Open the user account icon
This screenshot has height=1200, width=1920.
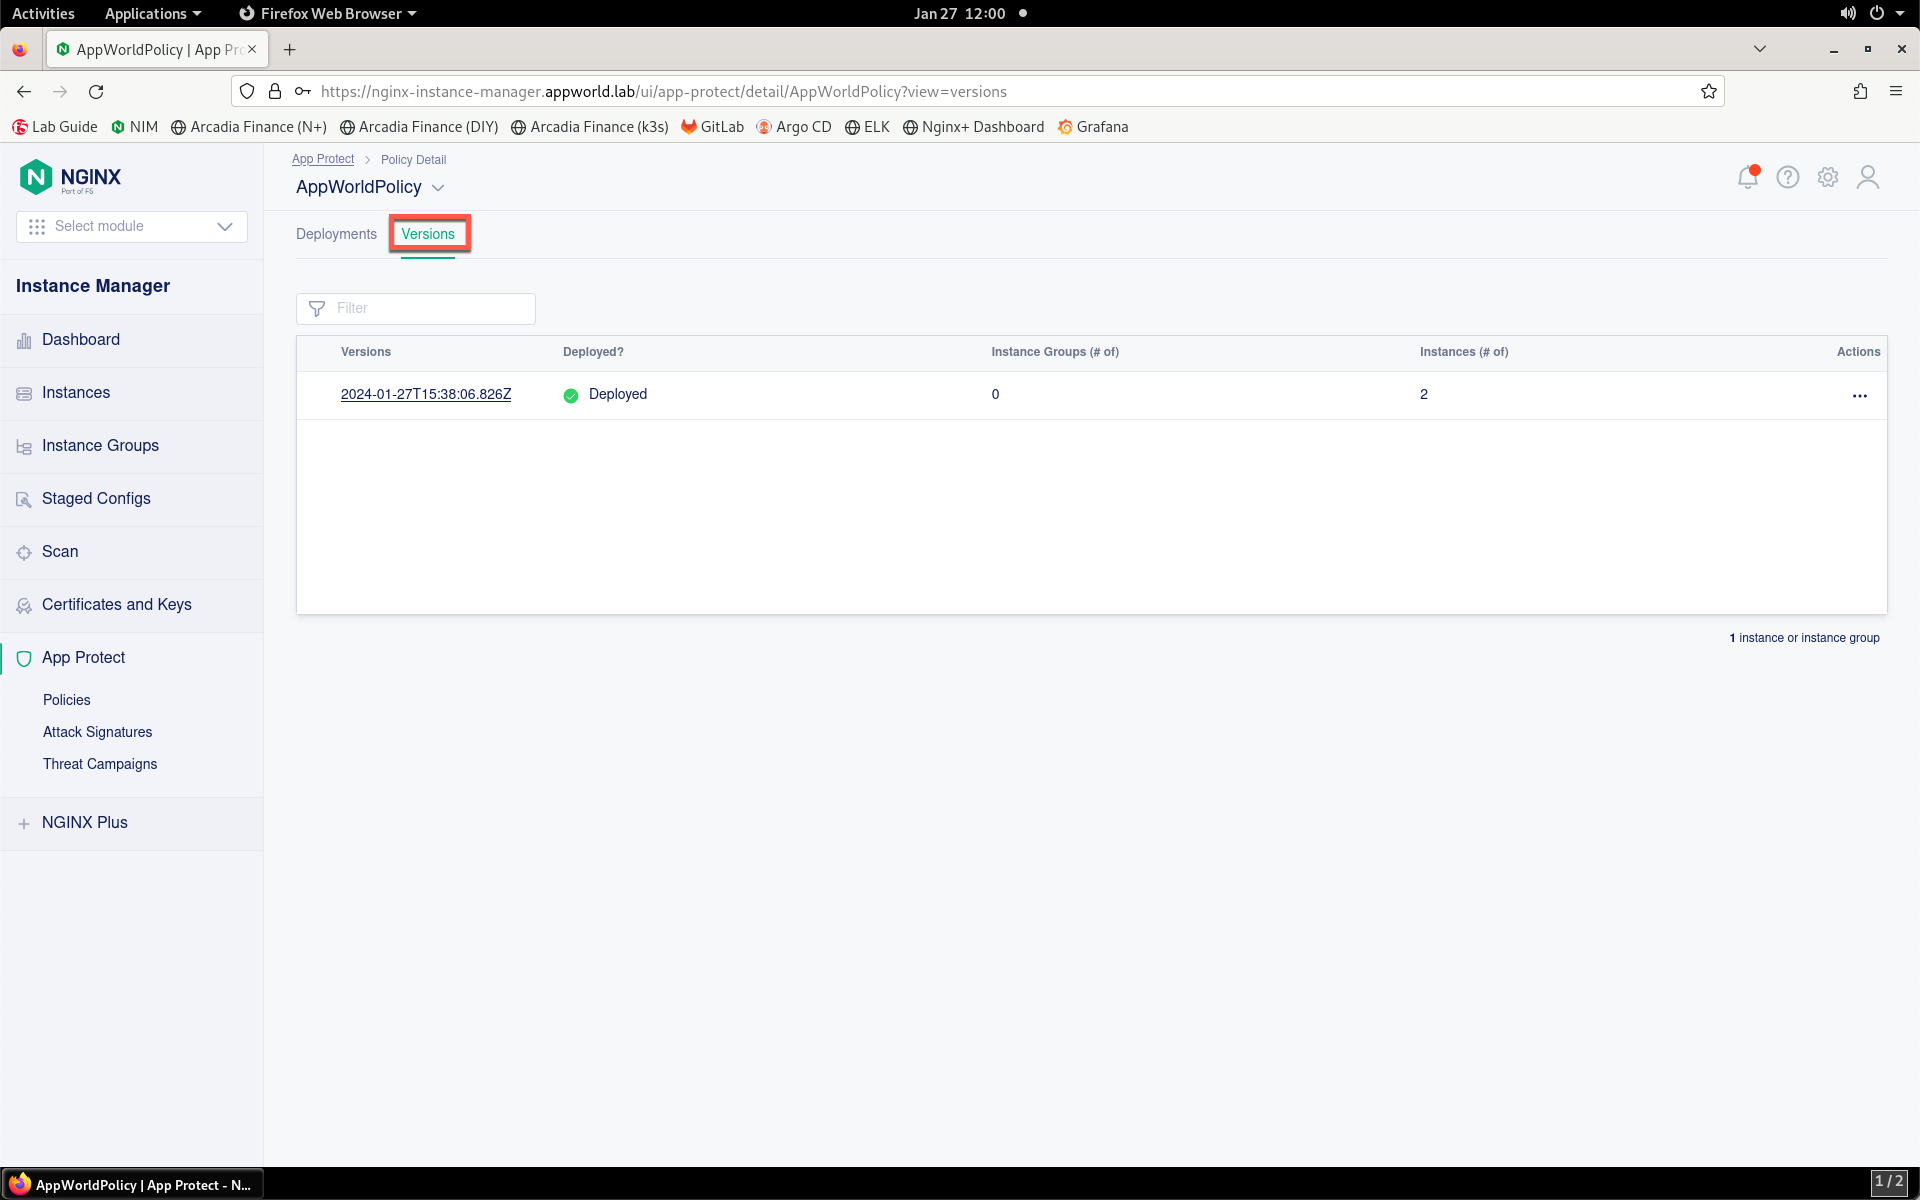1868,177
